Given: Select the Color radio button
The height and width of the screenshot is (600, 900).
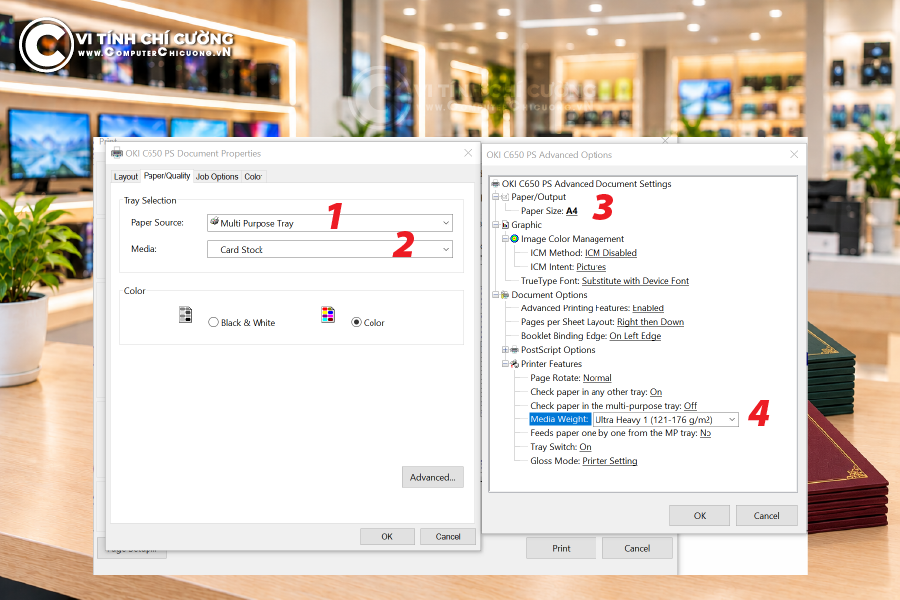Looking at the screenshot, I should [x=356, y=322].
